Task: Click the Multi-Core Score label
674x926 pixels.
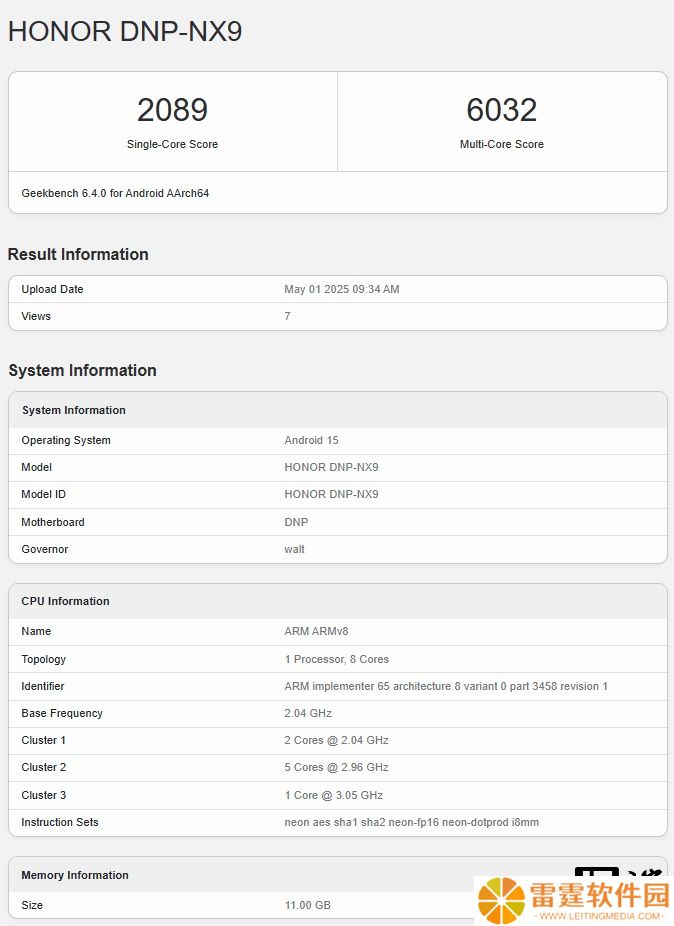Action: pyautogui.click(x=502, y=144)
